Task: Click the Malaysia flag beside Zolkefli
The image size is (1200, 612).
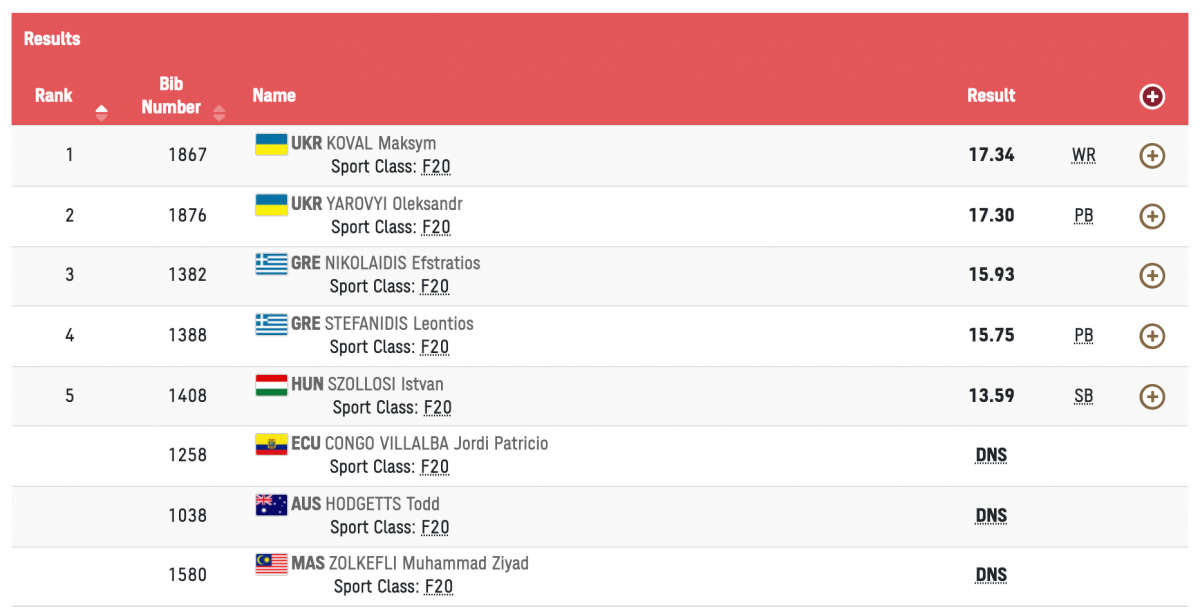Action: 271,564
